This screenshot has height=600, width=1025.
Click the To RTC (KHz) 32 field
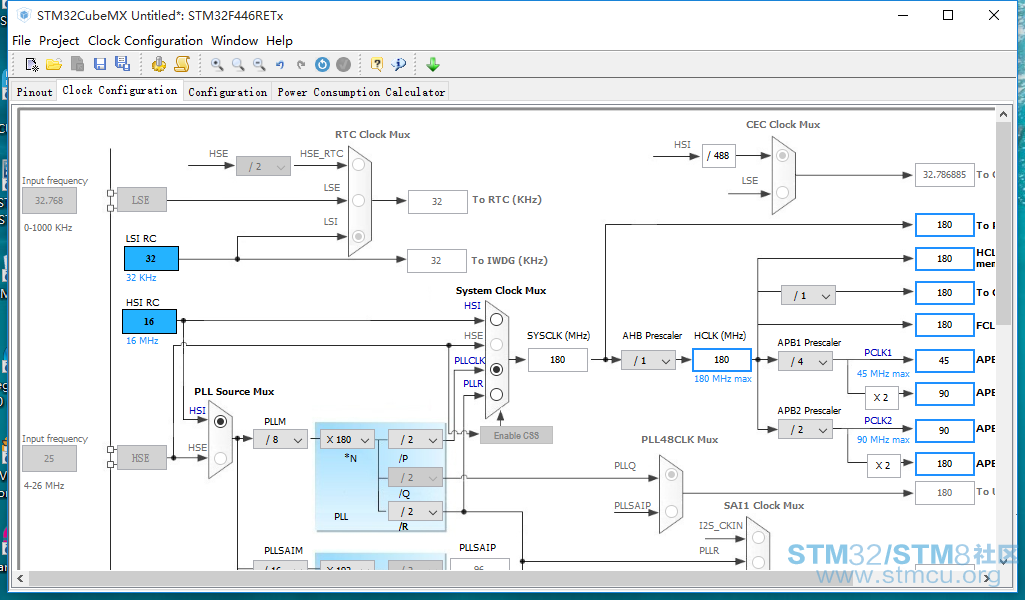[x=437, y=201]
